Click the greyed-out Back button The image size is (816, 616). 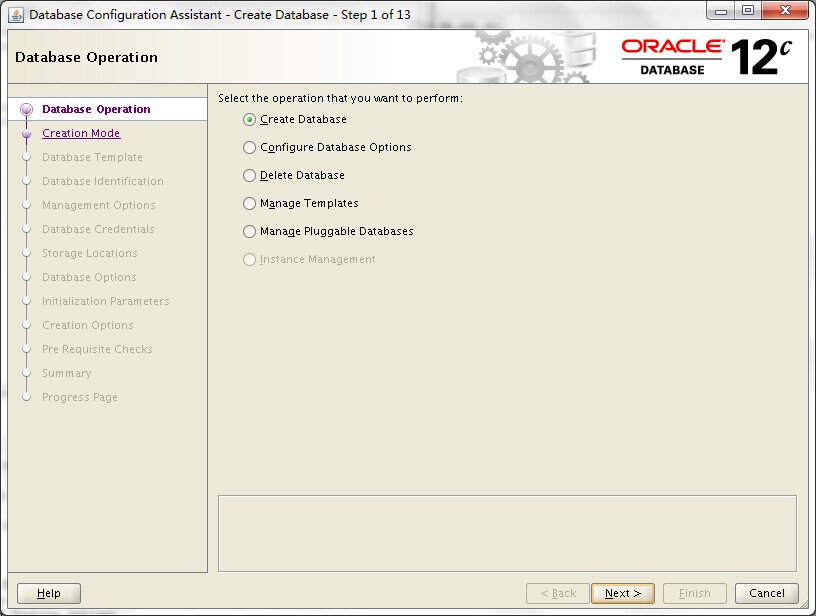coord(558,593)
